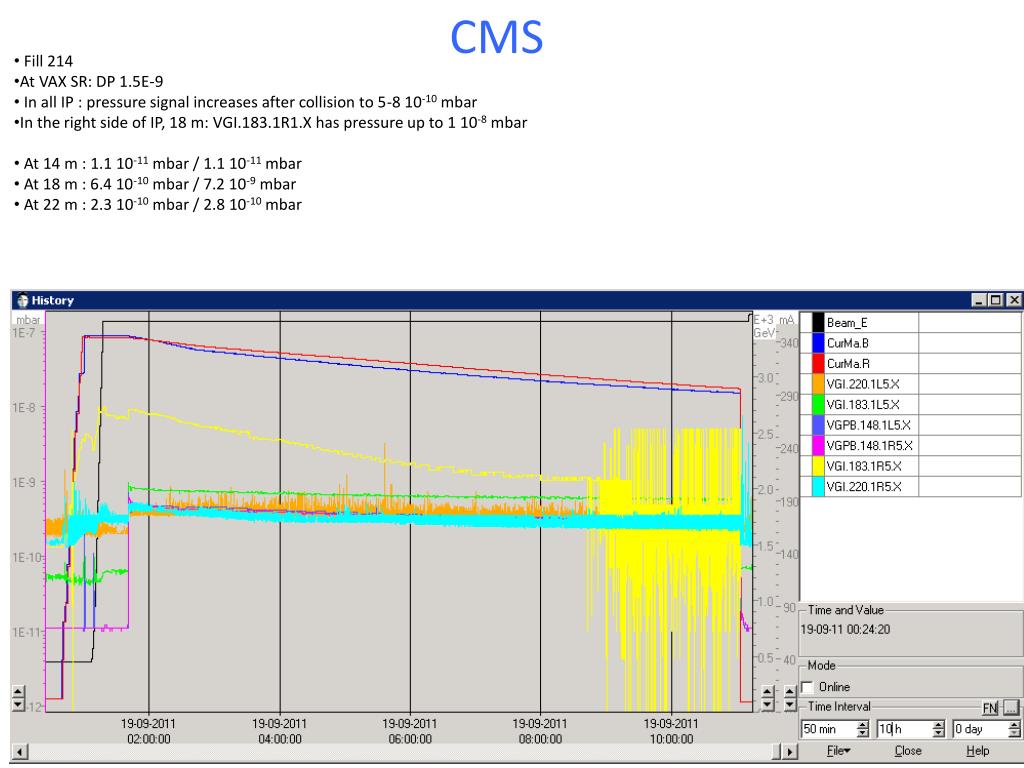
Task: Click the E+3 axis down arrow
Action: tap(768, 705)
